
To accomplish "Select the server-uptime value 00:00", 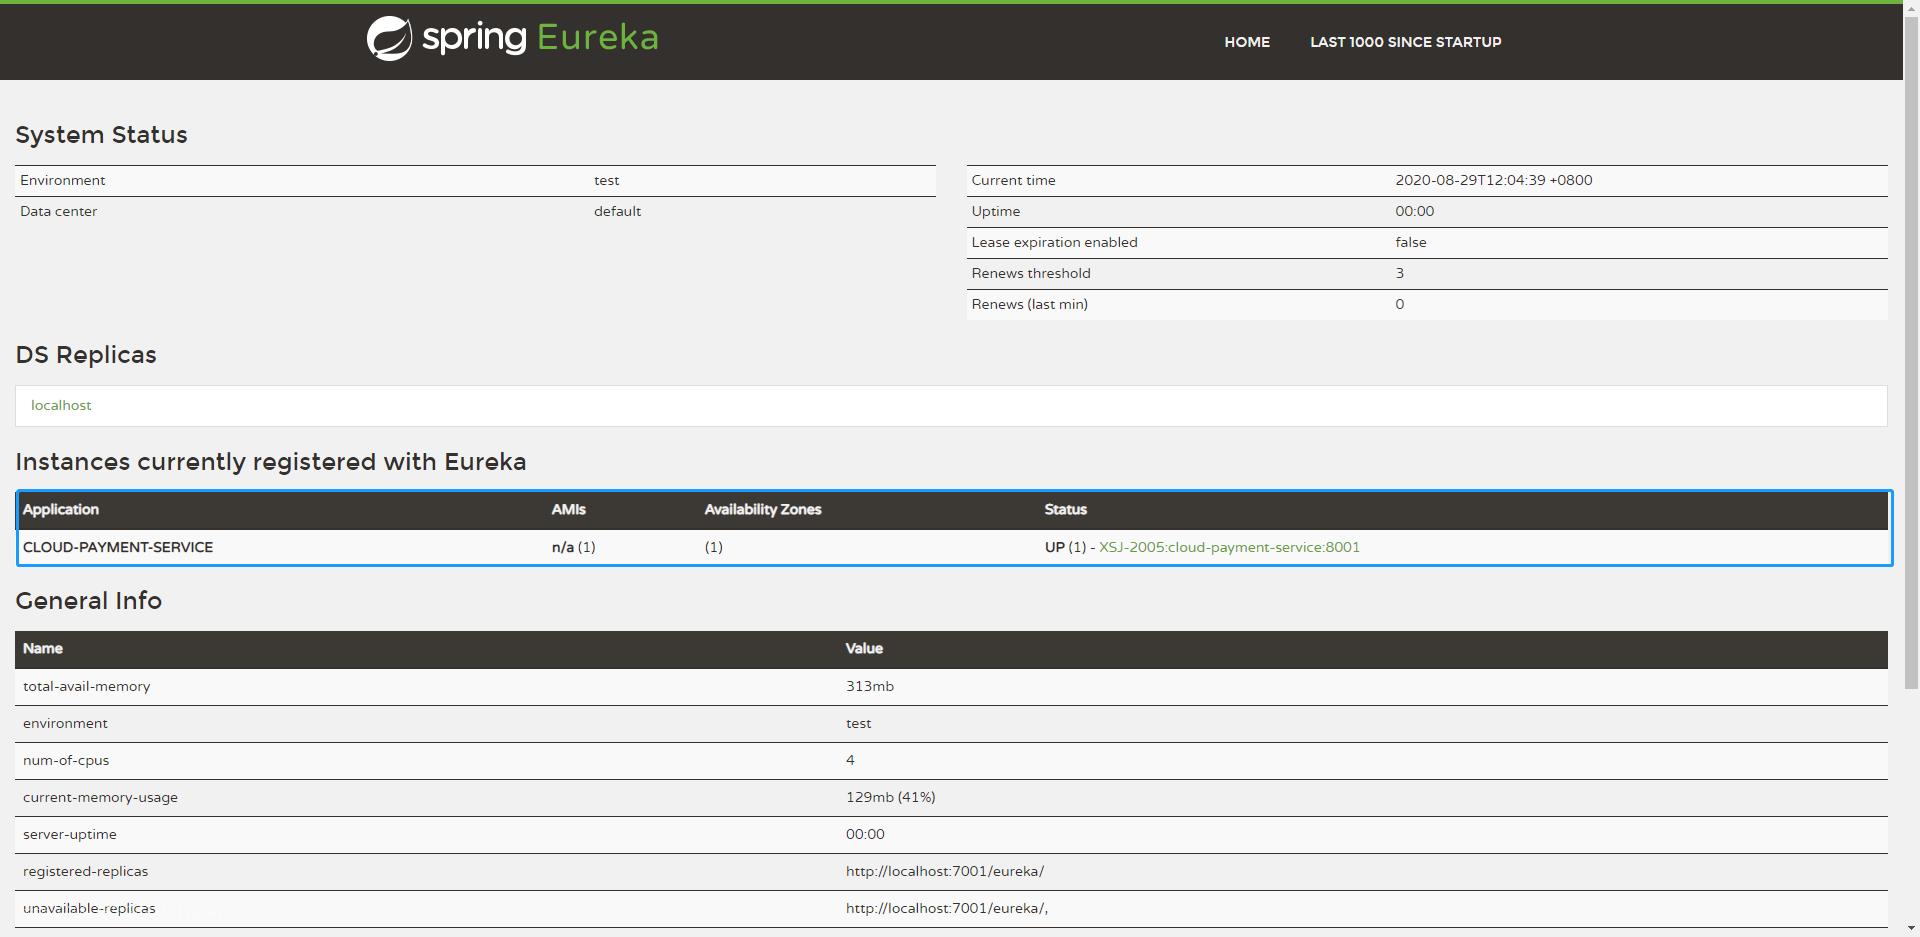I will coord(865,834).
